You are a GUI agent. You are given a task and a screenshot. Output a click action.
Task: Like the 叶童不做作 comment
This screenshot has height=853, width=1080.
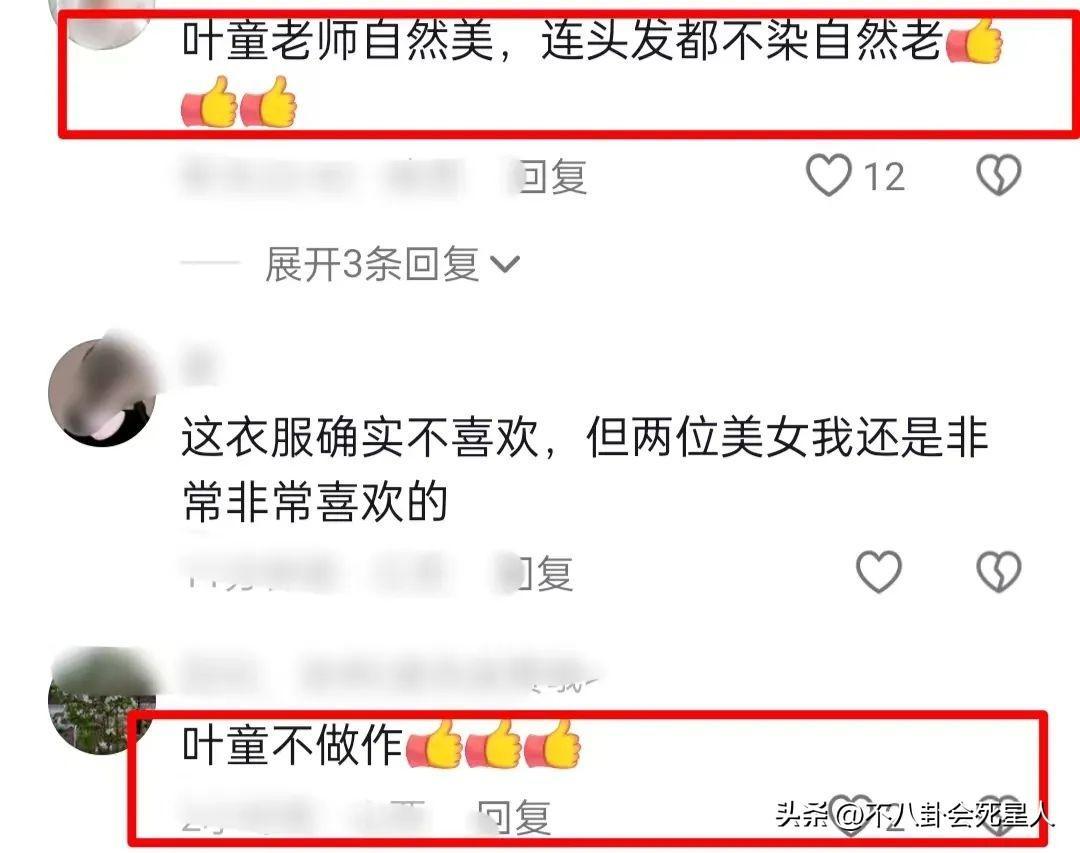pos(850,815)
